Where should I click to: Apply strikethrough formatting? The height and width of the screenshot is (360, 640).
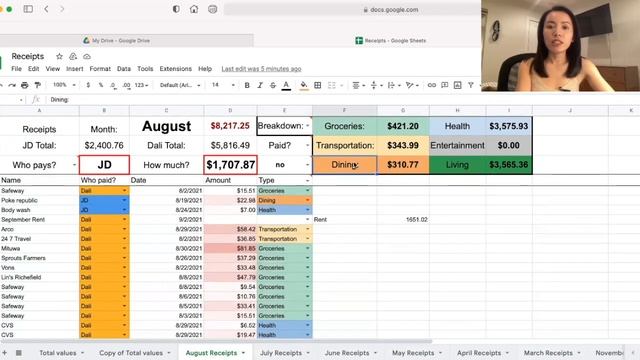coord(273,85)
